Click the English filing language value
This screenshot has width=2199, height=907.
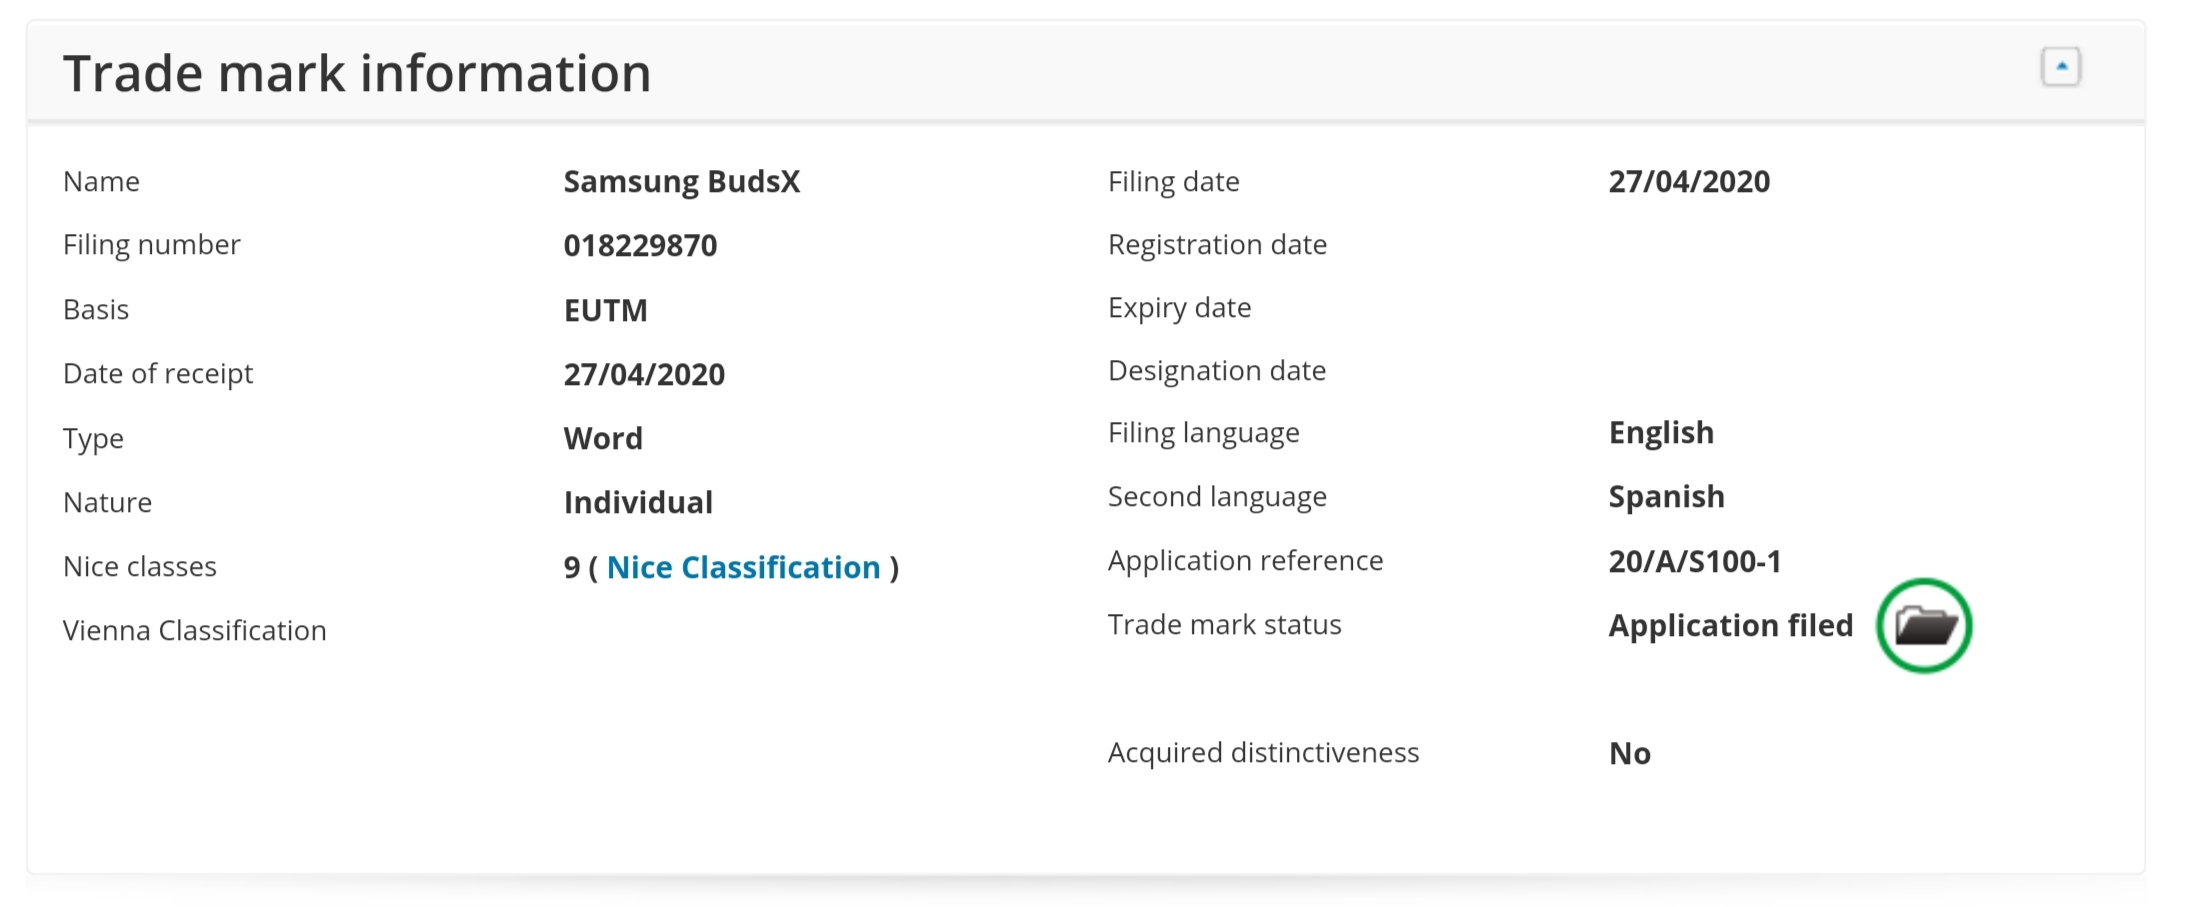[x=1661, y=433]
